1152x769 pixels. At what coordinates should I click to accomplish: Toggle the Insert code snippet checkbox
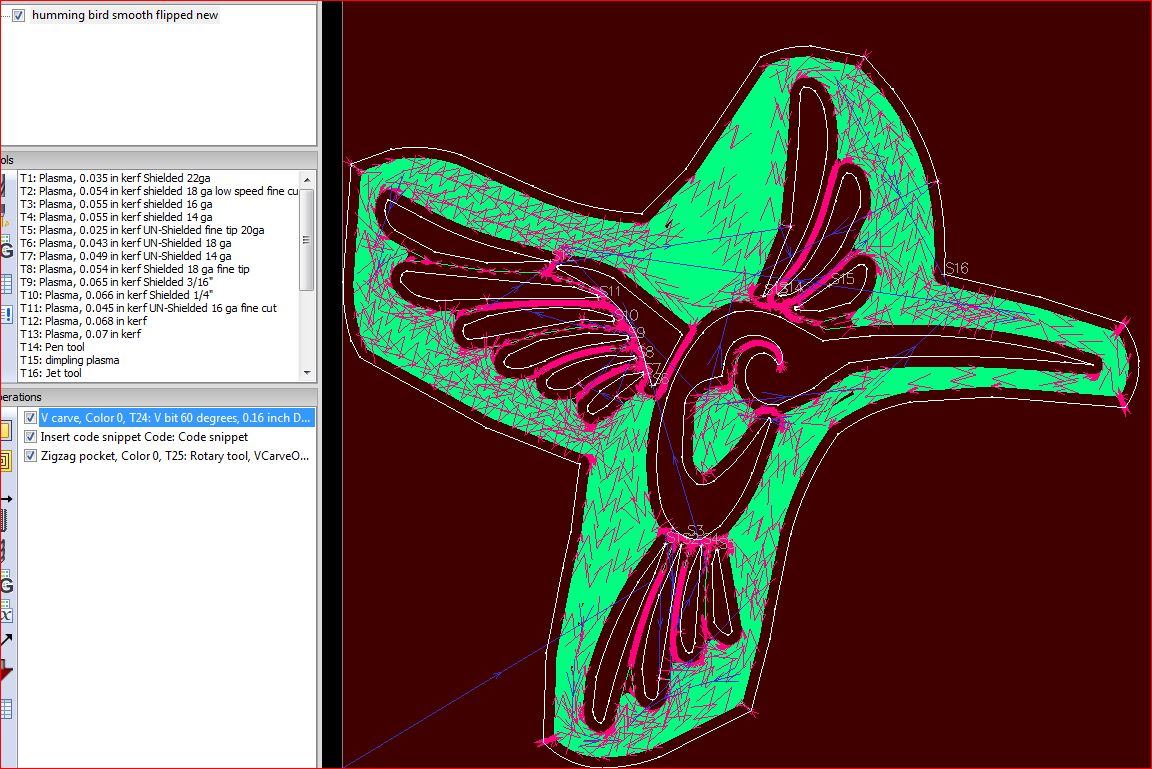(31, 437)
